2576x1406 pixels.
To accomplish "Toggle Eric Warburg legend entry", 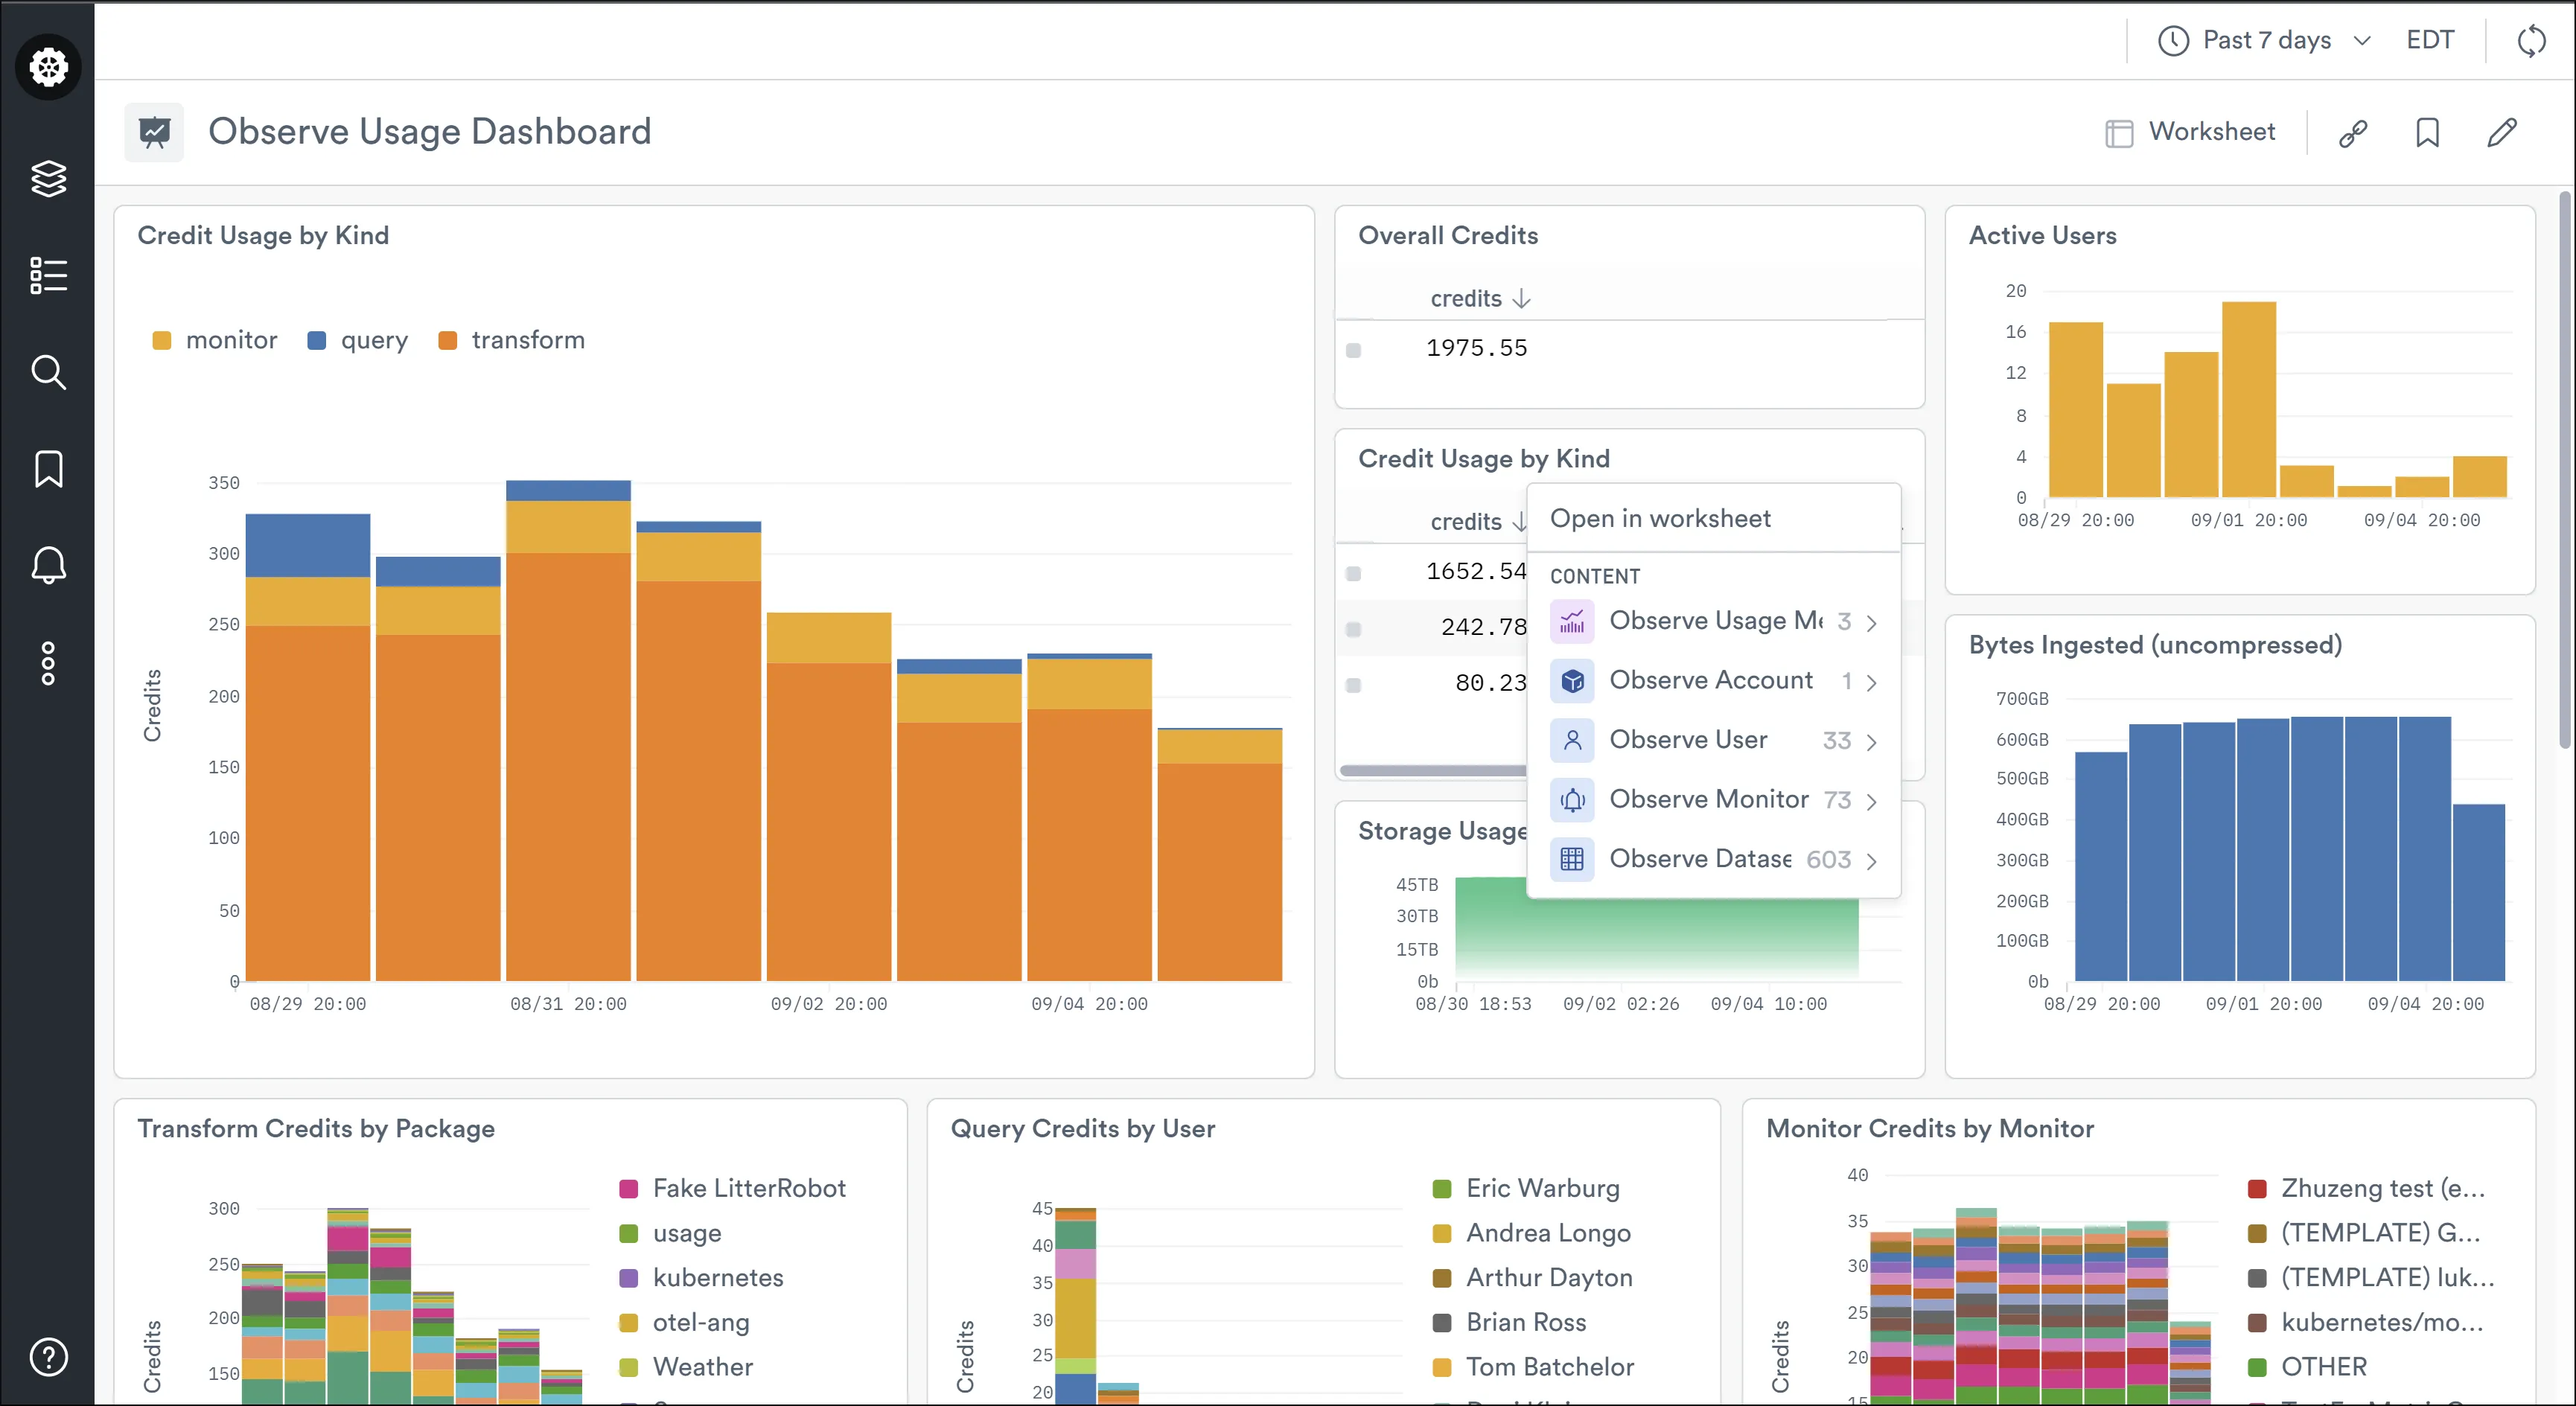I will pos(1526,1188).
